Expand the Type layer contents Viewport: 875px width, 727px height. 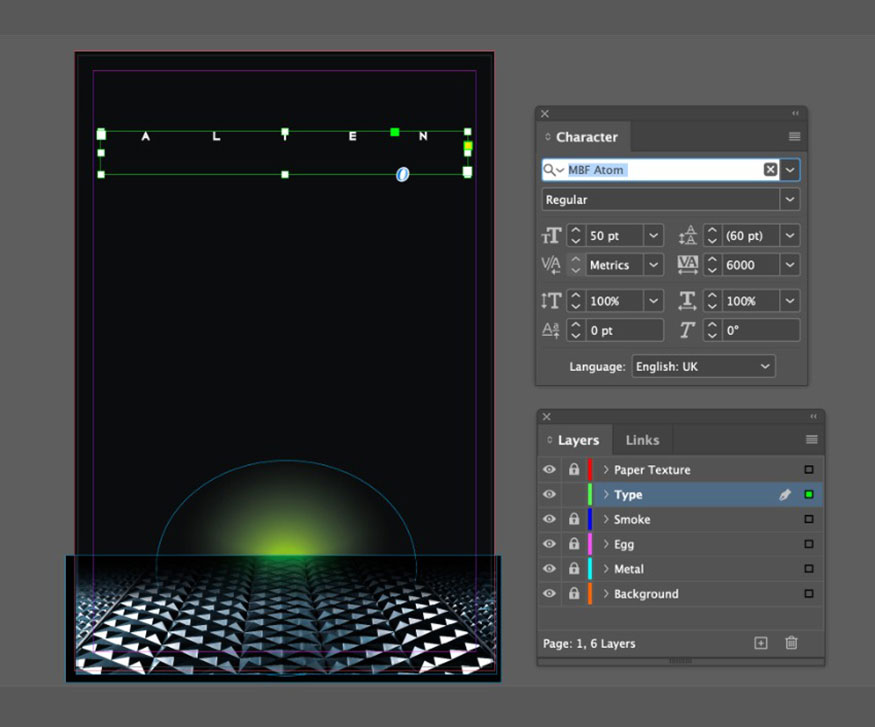[606, 495]
